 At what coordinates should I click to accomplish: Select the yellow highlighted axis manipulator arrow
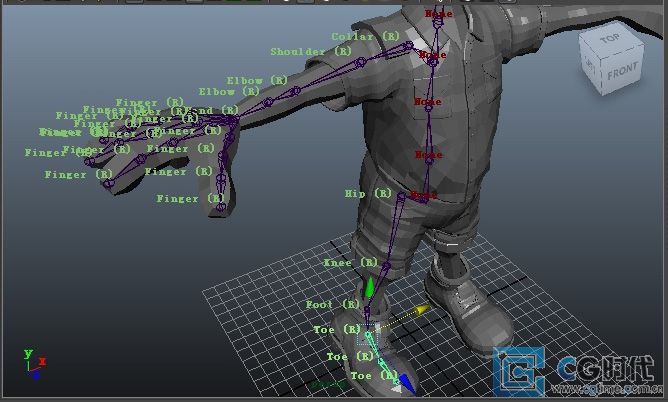[x=422, y=309]
